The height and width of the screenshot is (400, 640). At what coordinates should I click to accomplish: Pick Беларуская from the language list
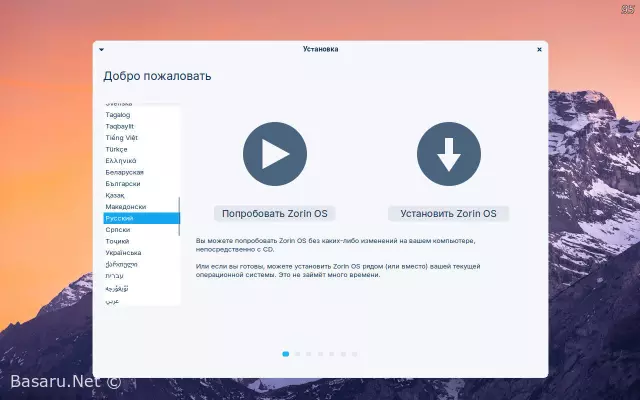tap(141, 172)
